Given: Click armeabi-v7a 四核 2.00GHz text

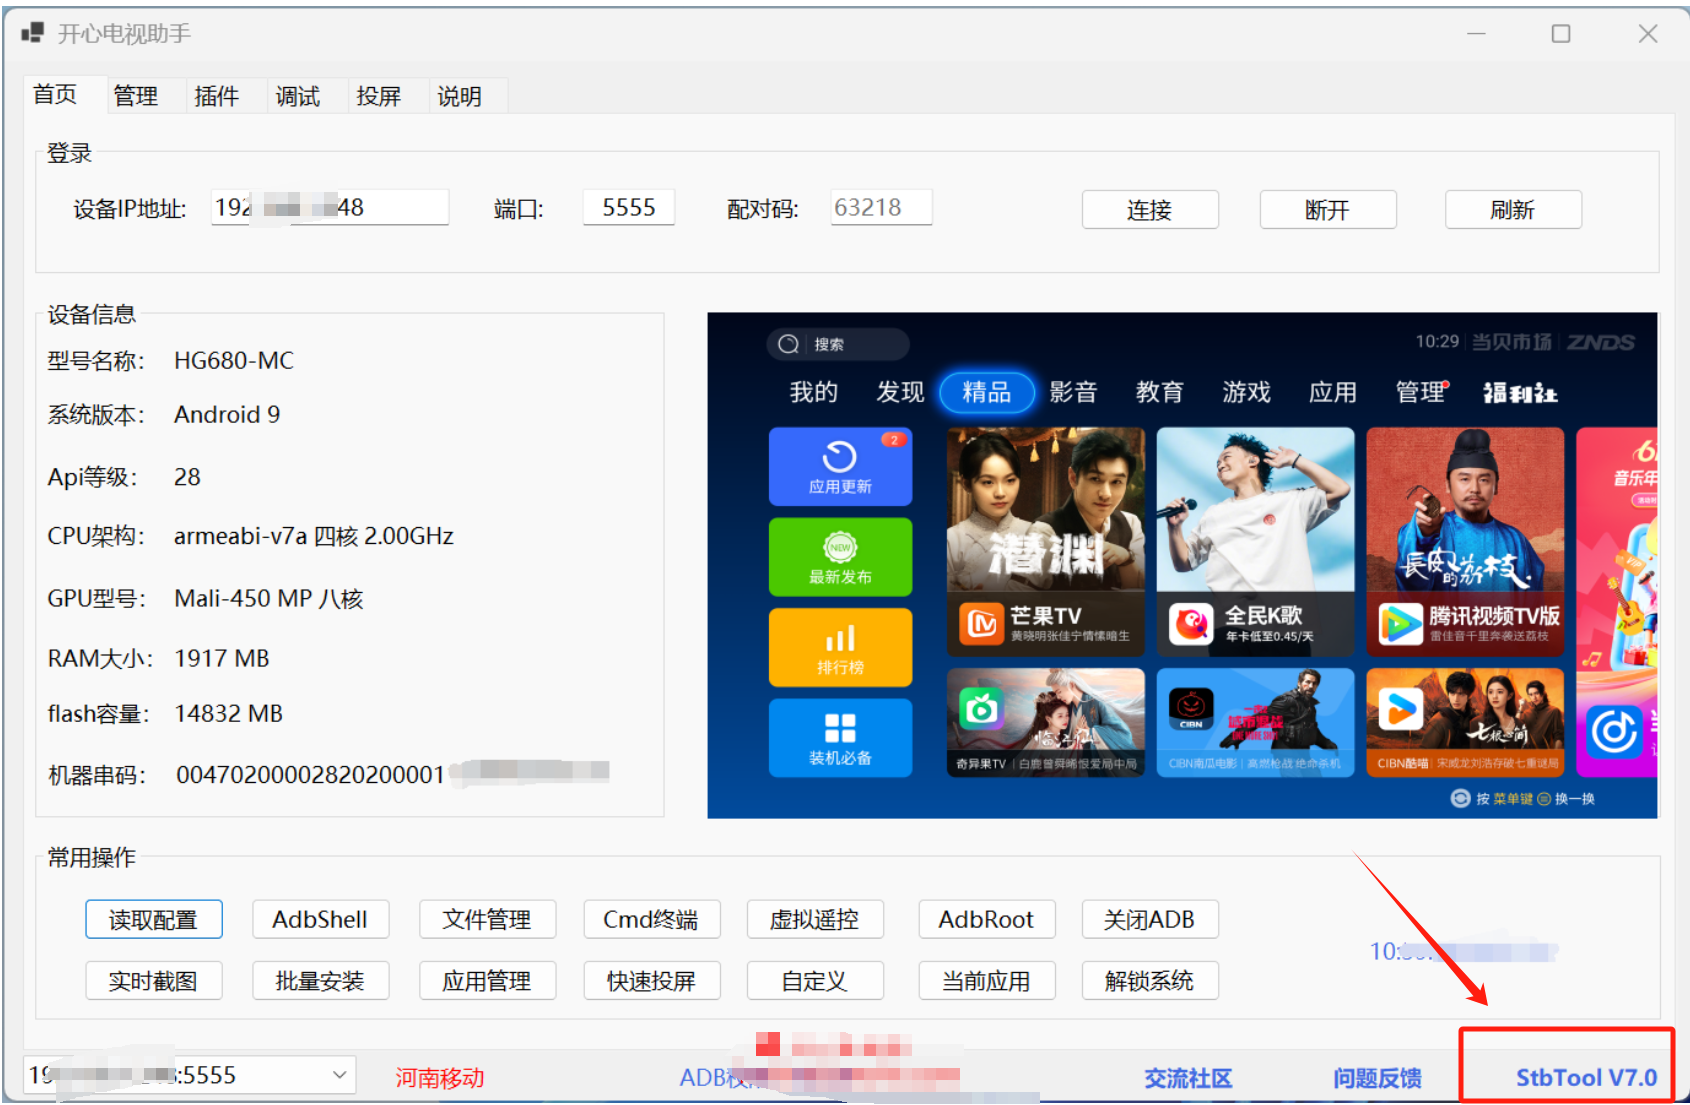Looking at the screenshot, I should [314, 537].
